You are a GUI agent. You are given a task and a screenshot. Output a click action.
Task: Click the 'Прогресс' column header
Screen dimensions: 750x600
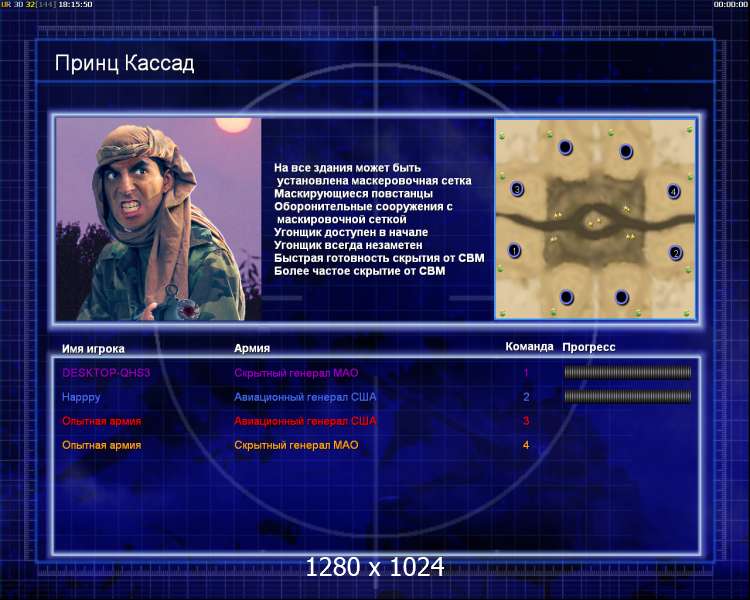[589, 347]
